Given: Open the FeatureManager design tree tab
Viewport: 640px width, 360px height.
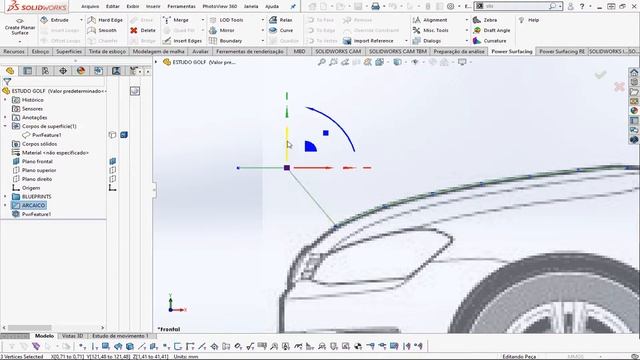Looking at the screenshot, I should point(10,71).
